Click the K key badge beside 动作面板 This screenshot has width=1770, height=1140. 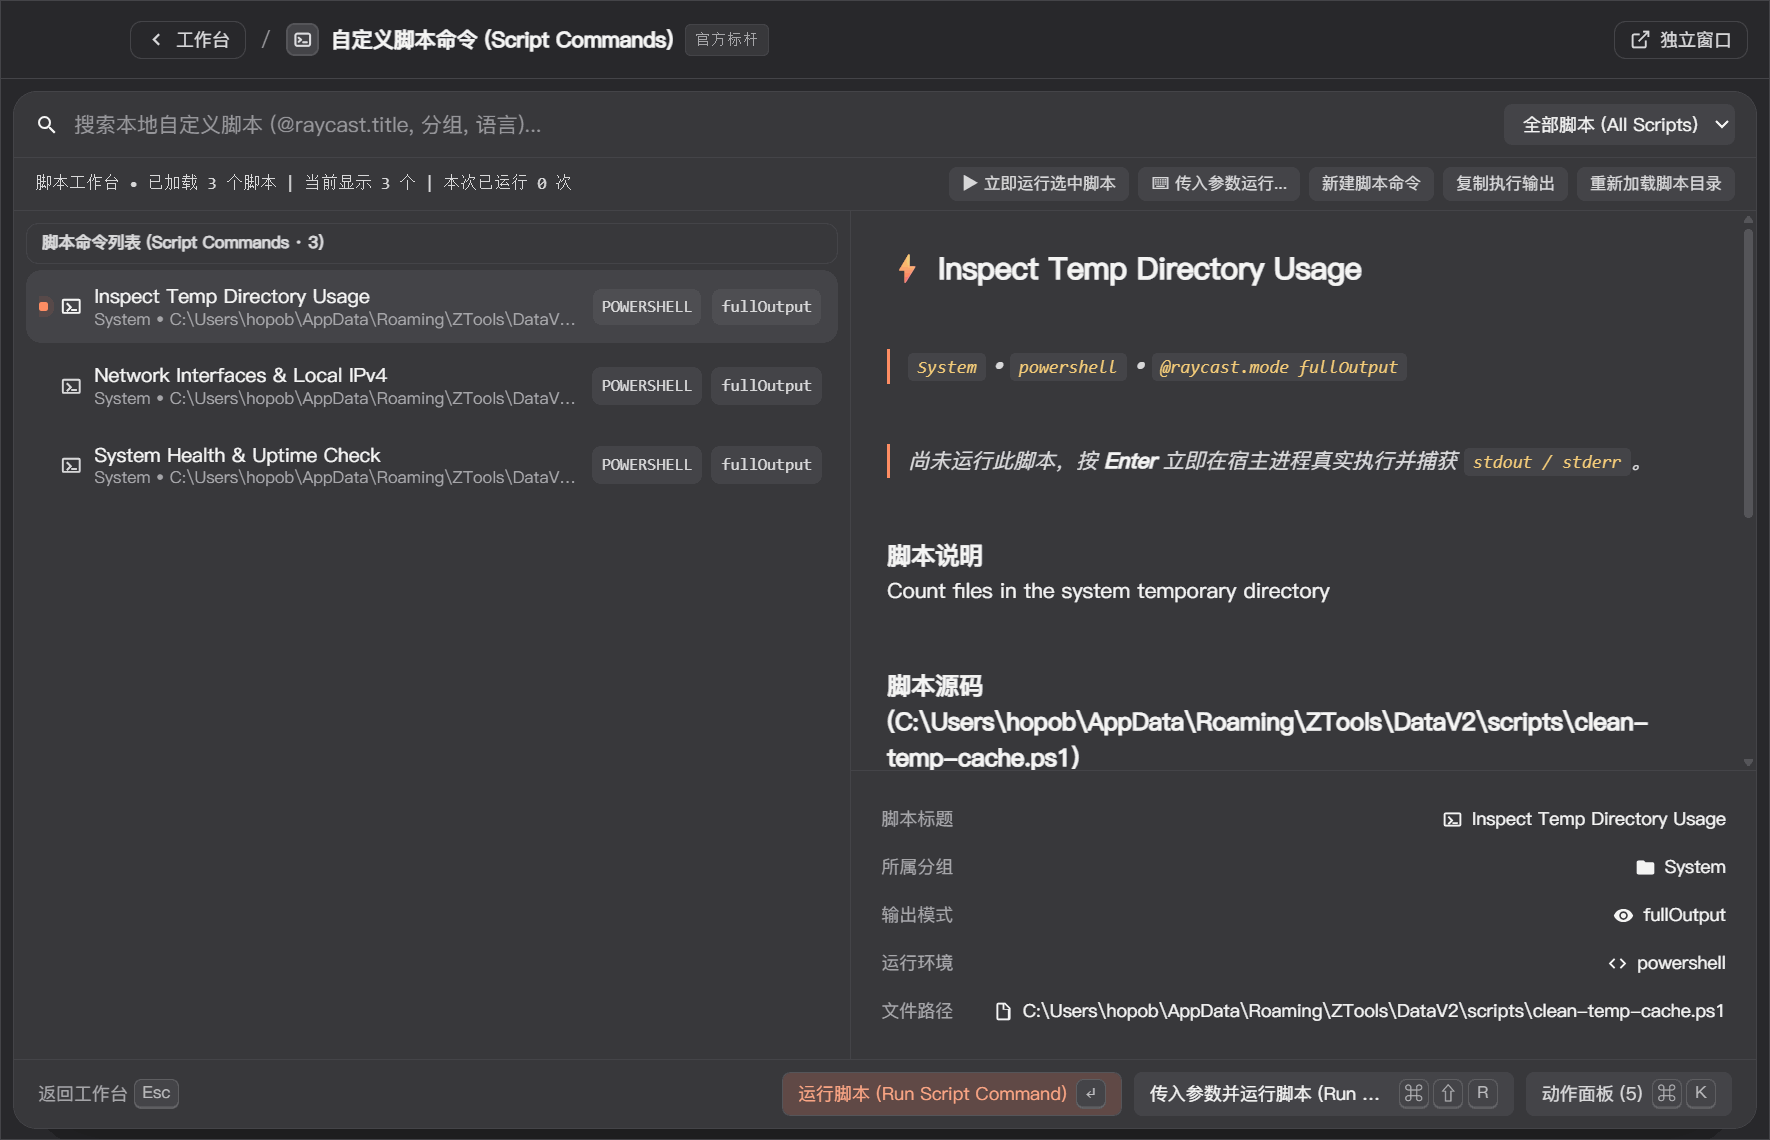click(1701, 1093)
